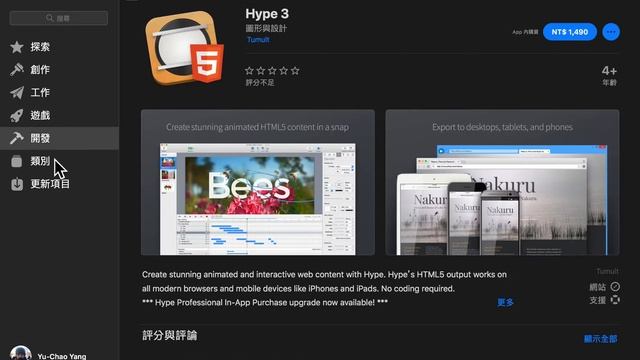The height and width of the screenshot is (360, 640).
Task: Open the 創作 brush icon
Action: tap(17, 70)
